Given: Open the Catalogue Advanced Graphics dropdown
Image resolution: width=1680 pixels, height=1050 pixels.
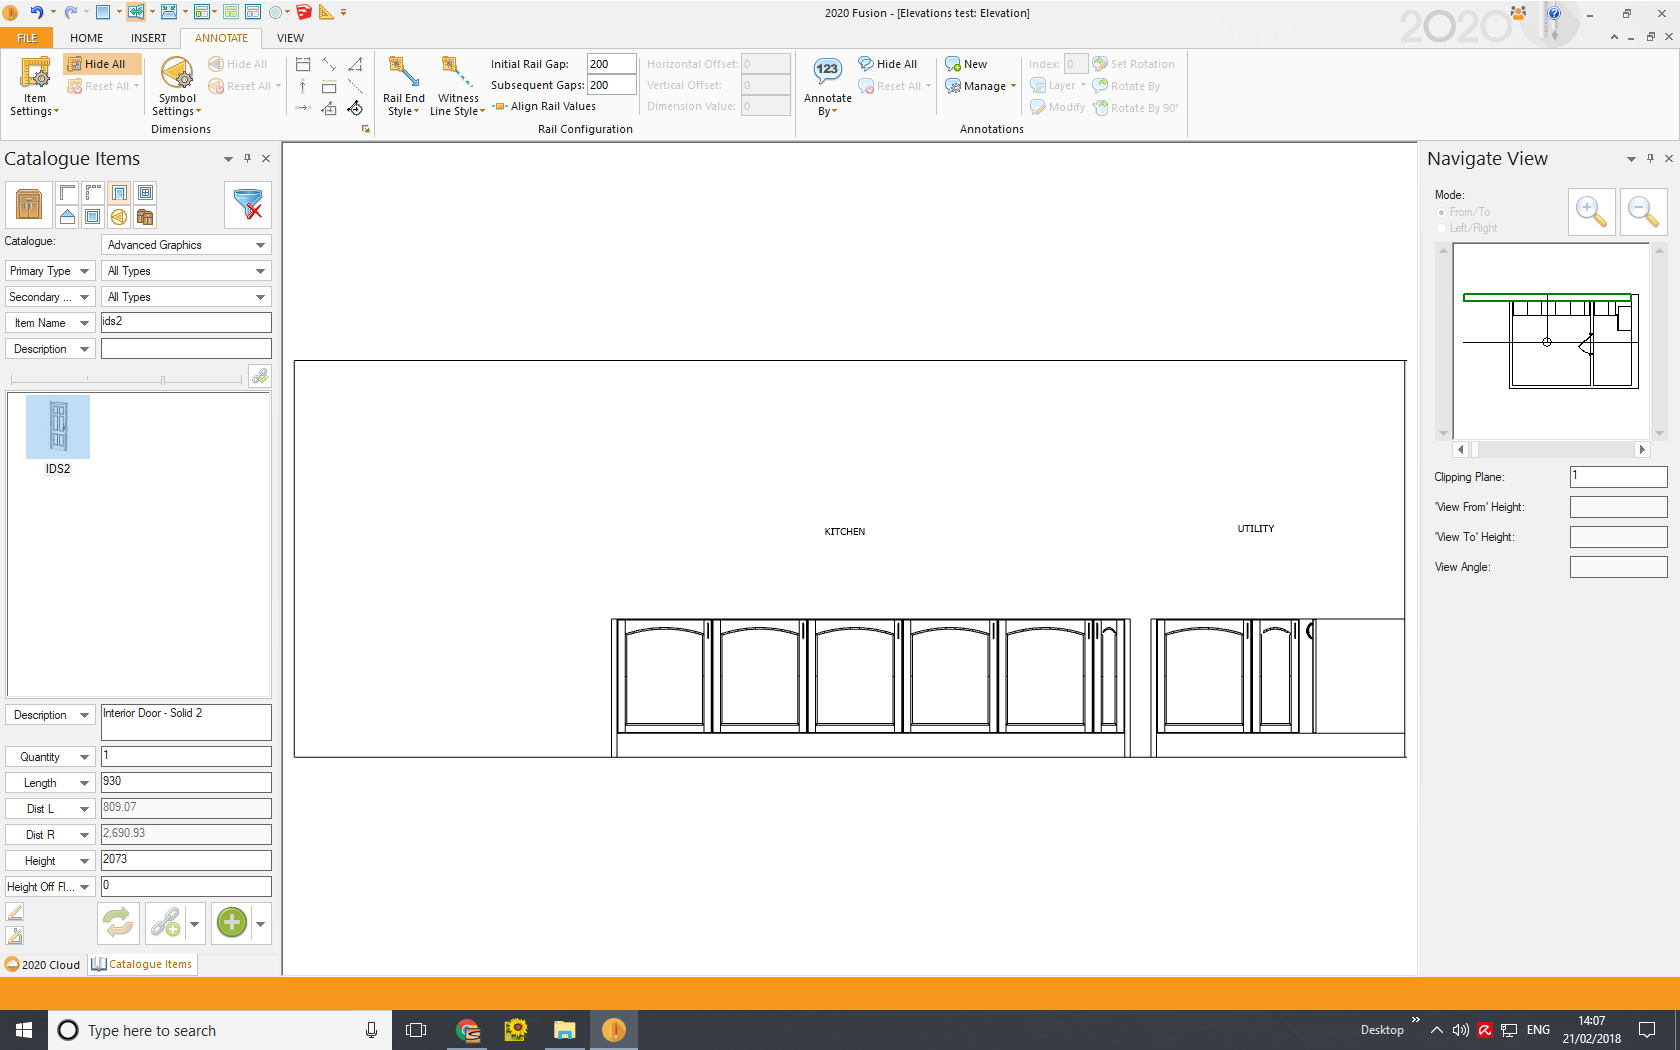Looking at the screenshot, I should (260, 245).
